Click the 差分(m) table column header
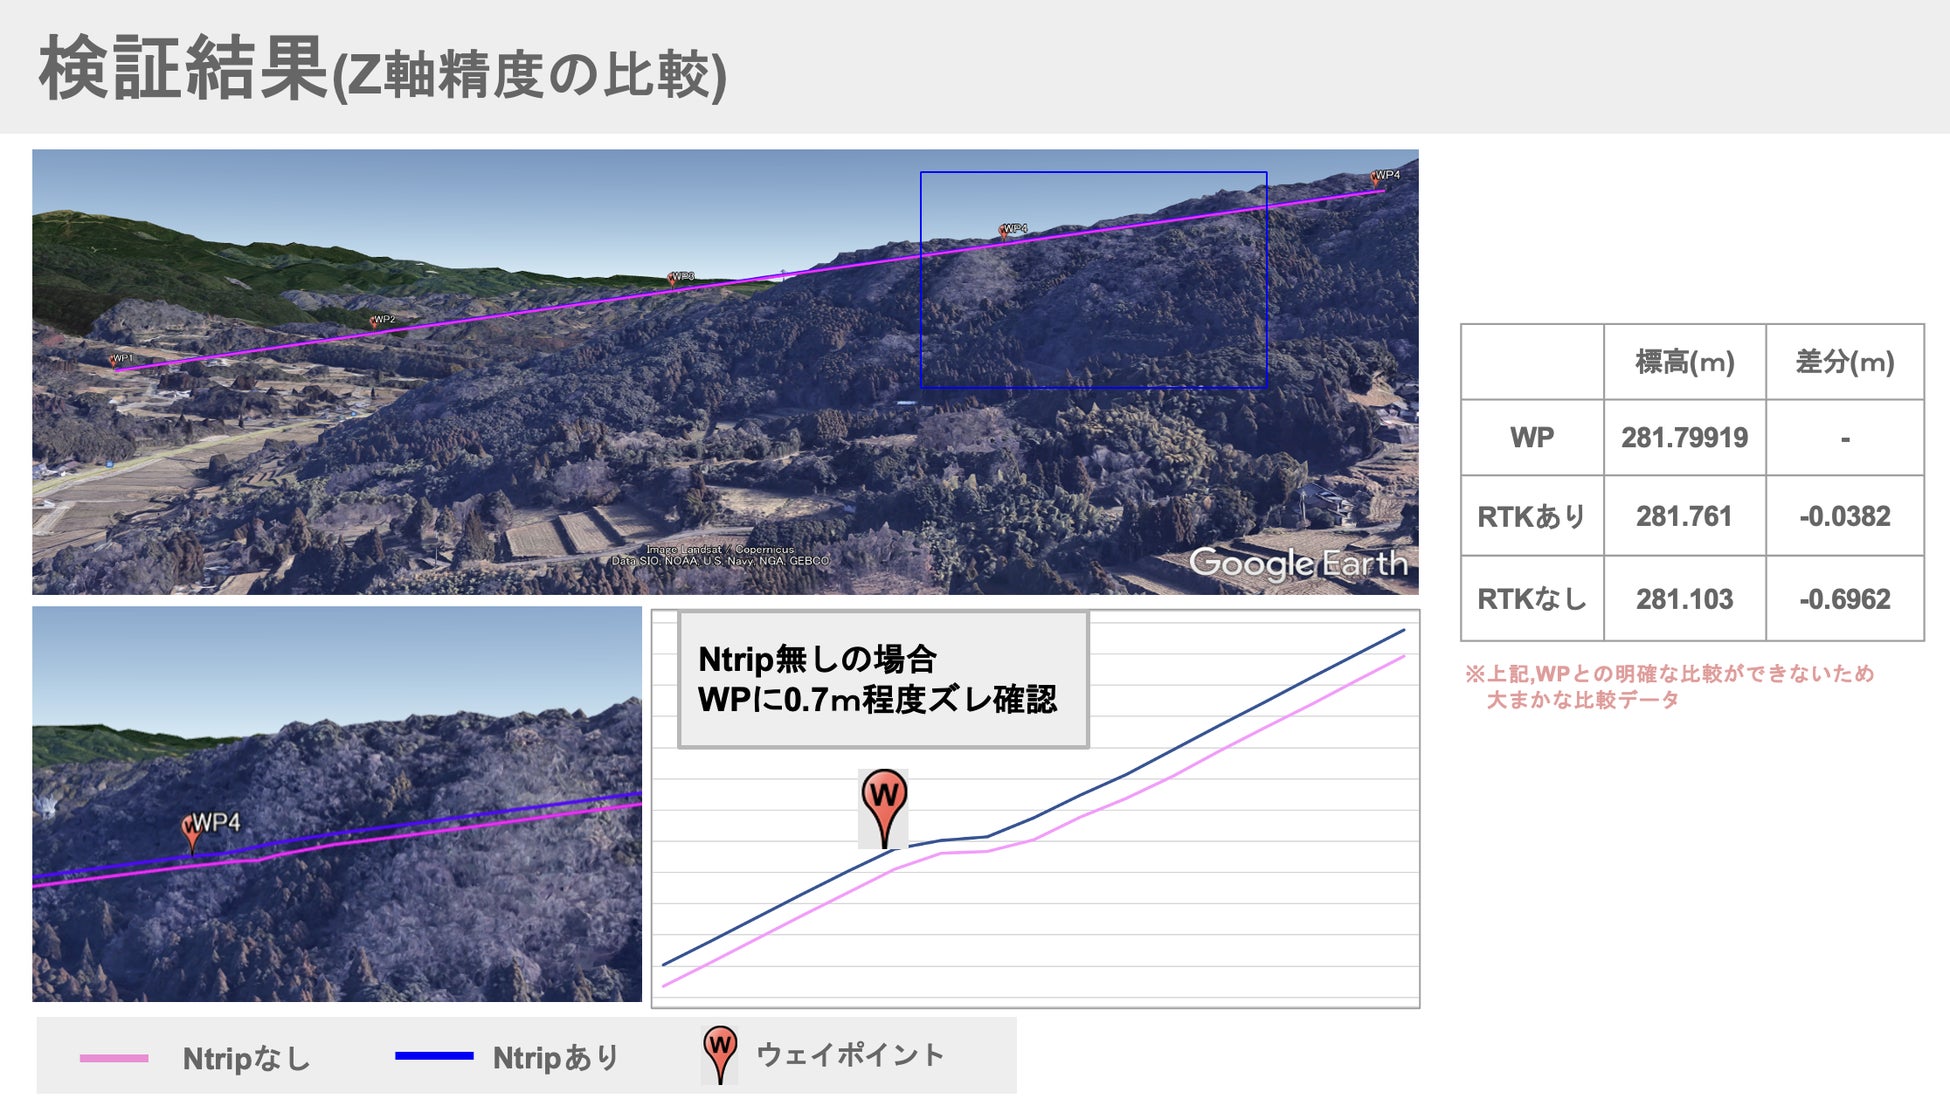This screenshot has width=1950, height=1099. [x=1844, y=362]
